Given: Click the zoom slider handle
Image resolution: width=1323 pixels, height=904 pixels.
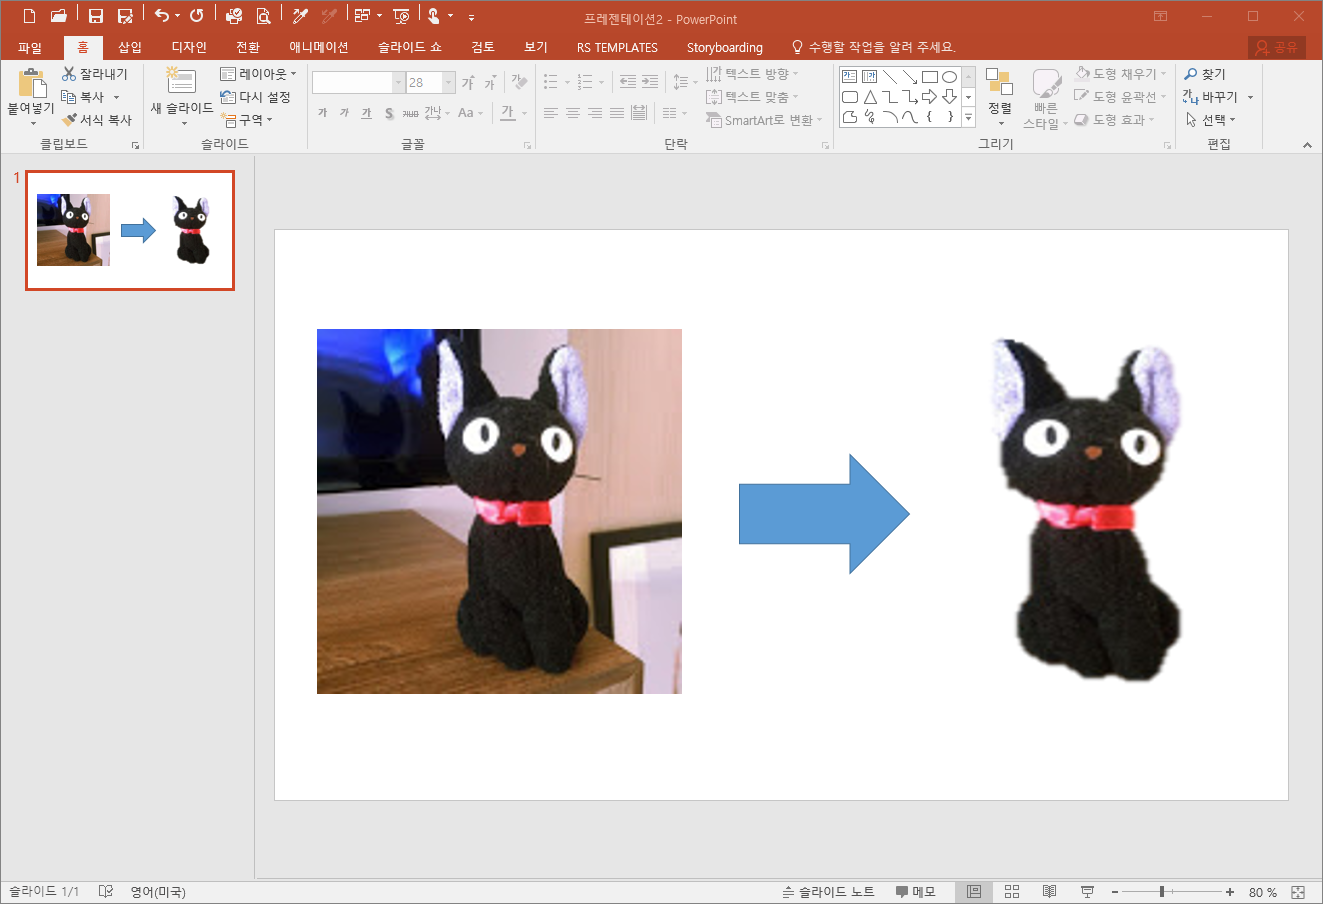Looking at the screenshot, I should [x=1162, y=892].
